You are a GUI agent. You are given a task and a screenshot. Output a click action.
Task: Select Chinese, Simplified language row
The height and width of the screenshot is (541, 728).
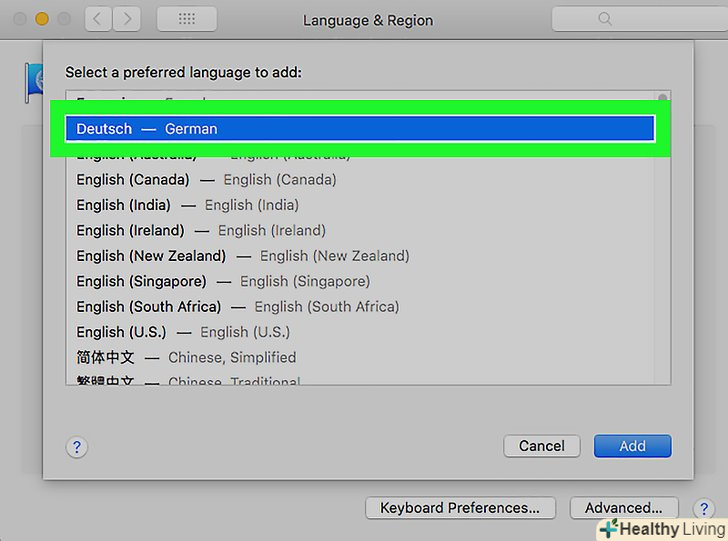tap(360, 358)
